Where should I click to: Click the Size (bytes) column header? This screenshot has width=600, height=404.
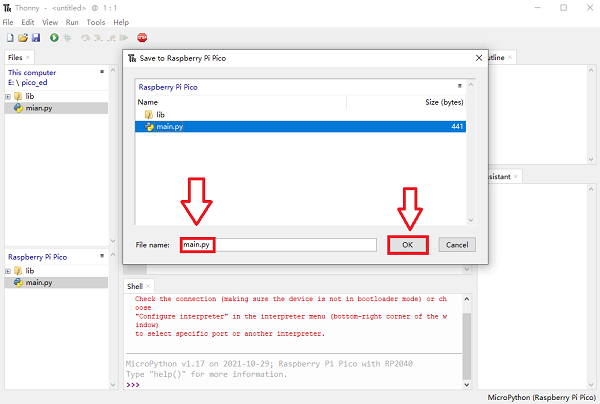pyautogui.click(x=406, y=102)
